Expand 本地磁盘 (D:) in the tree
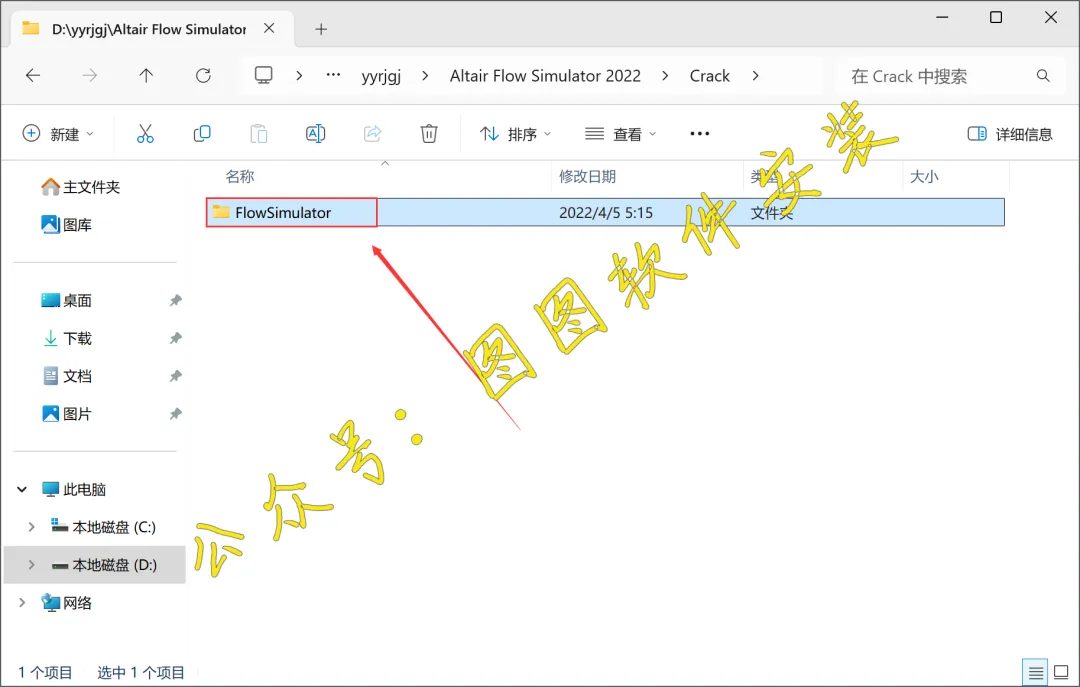1080x687 pixels. click(31, 565)
